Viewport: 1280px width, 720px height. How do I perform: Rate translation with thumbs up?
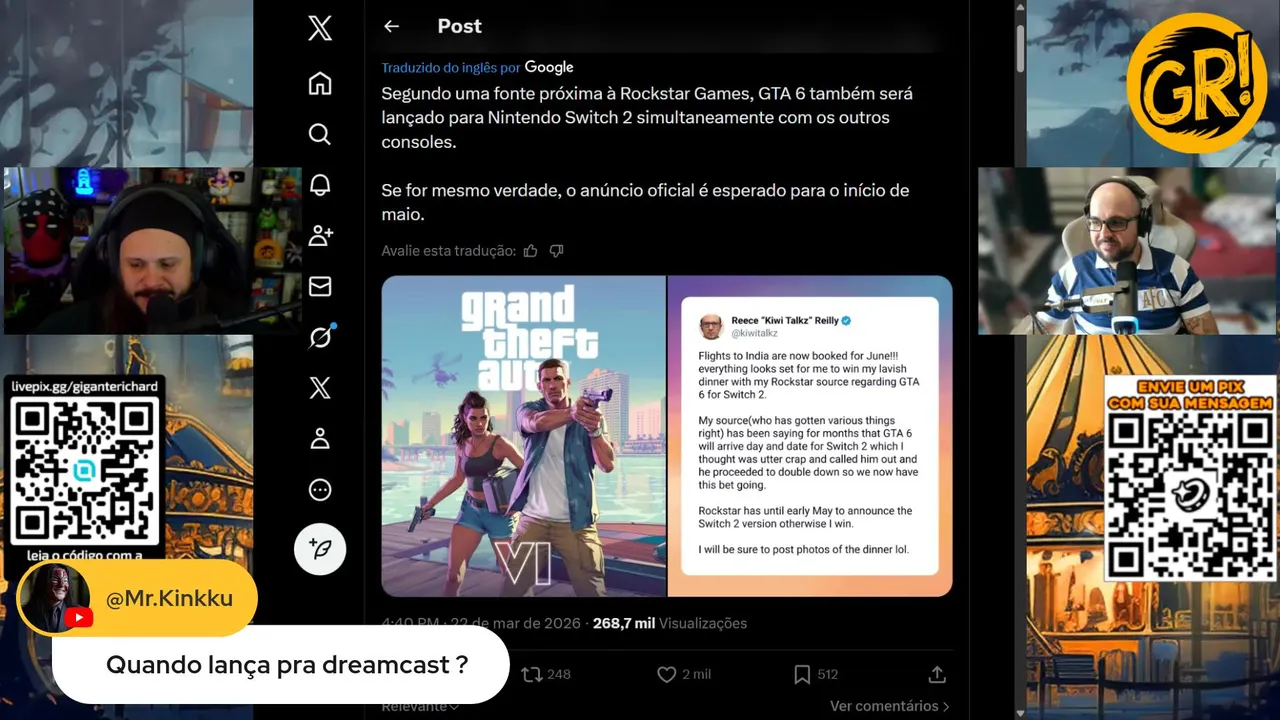pyautogui.click(x=531, y=251)
